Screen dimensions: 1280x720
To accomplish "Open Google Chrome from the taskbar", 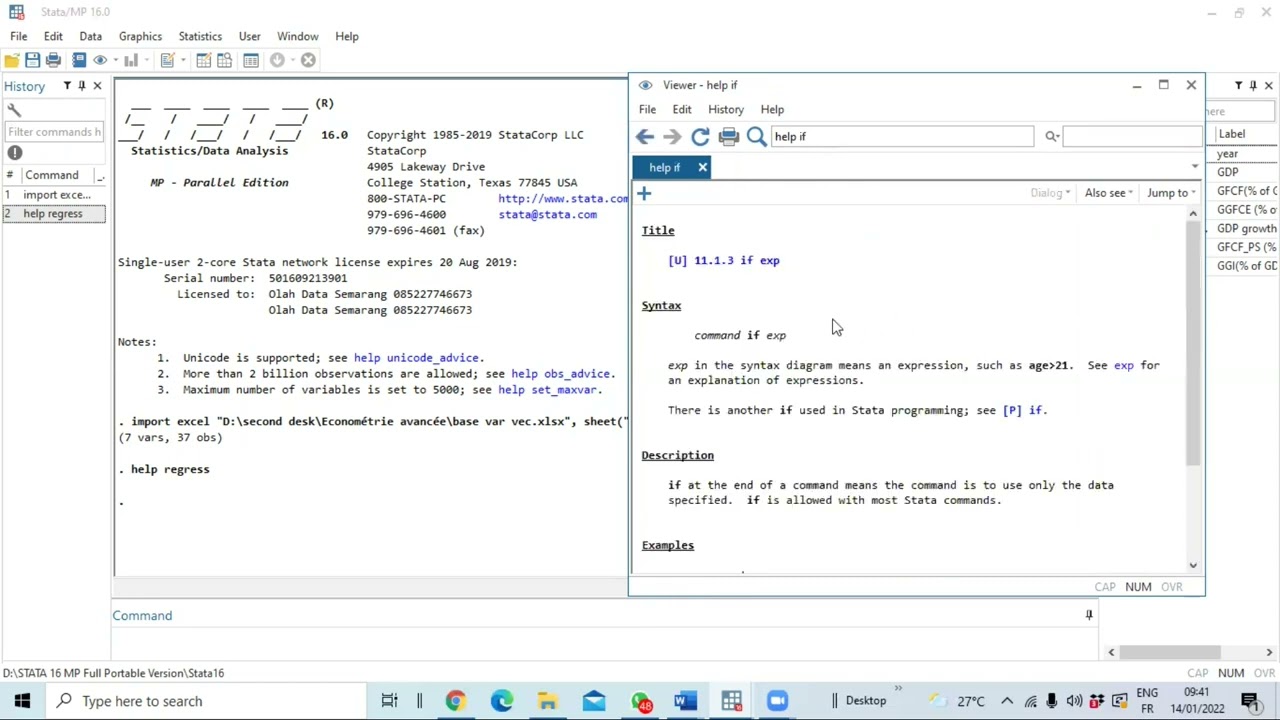I will click(455, 701).
